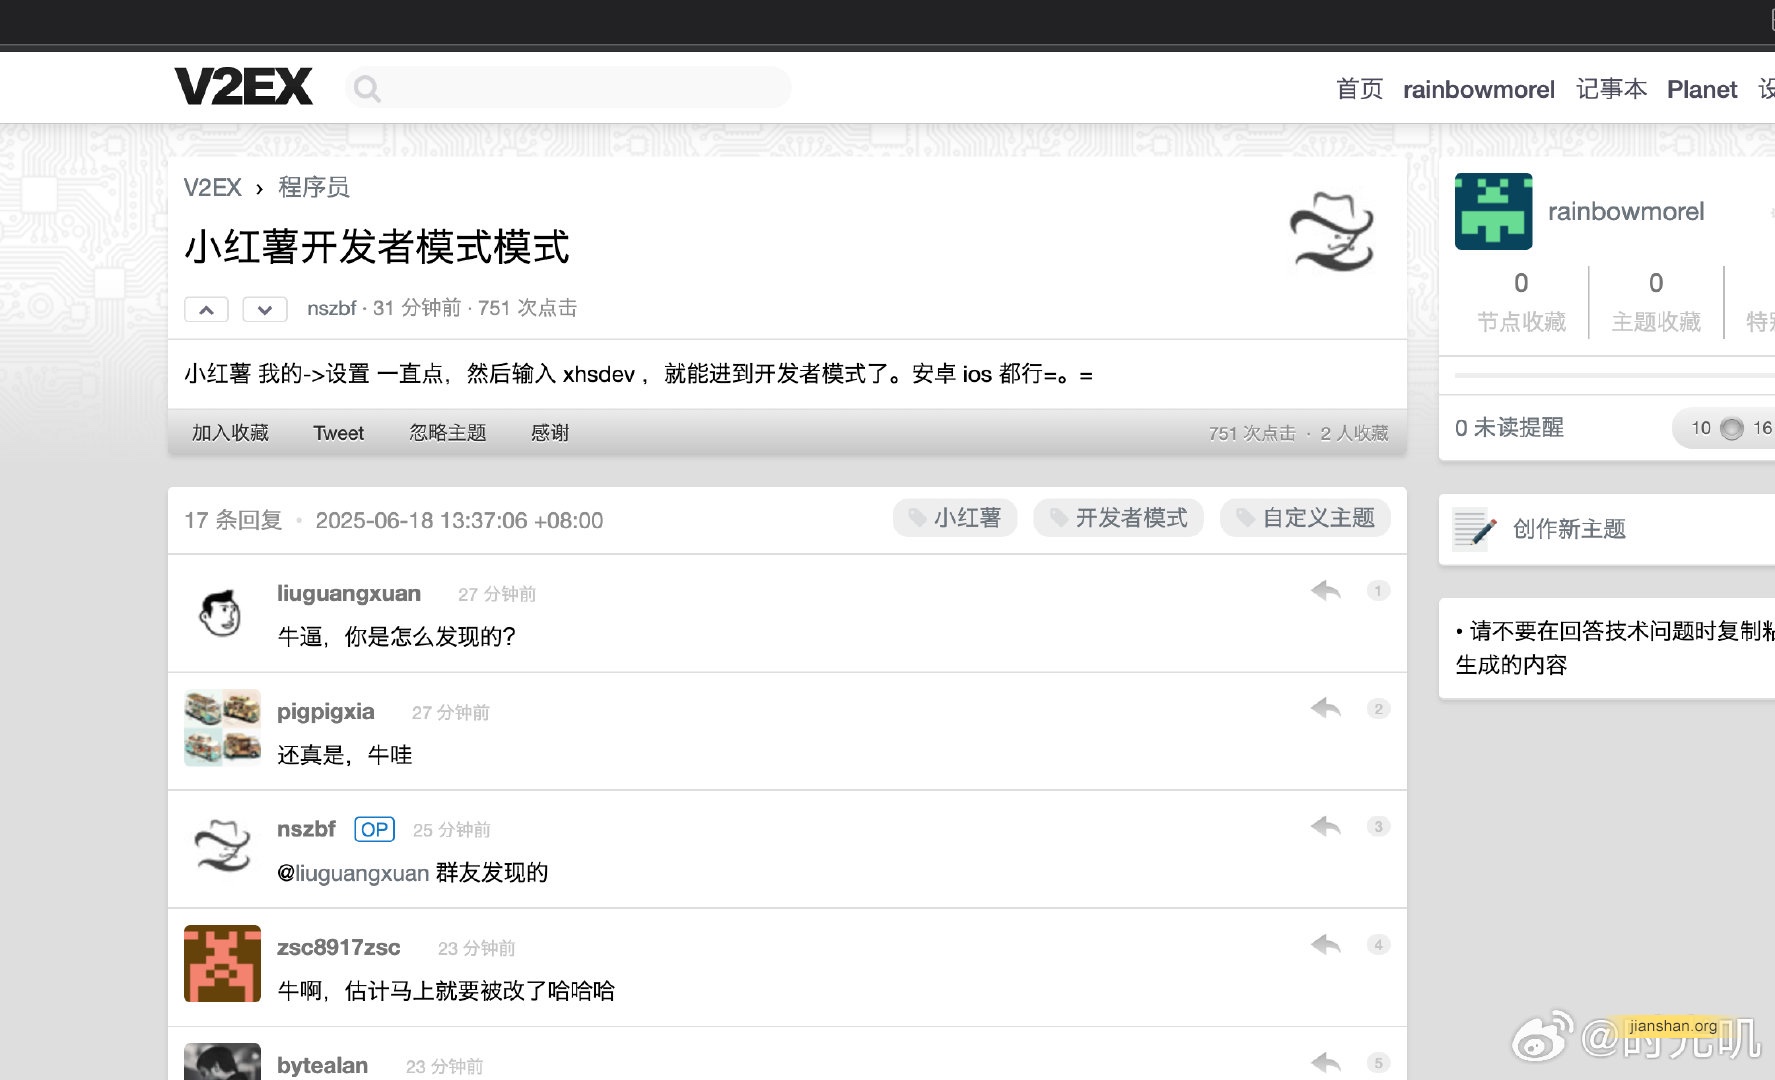Select the 自定义主题 tag

click(1305, 518)
